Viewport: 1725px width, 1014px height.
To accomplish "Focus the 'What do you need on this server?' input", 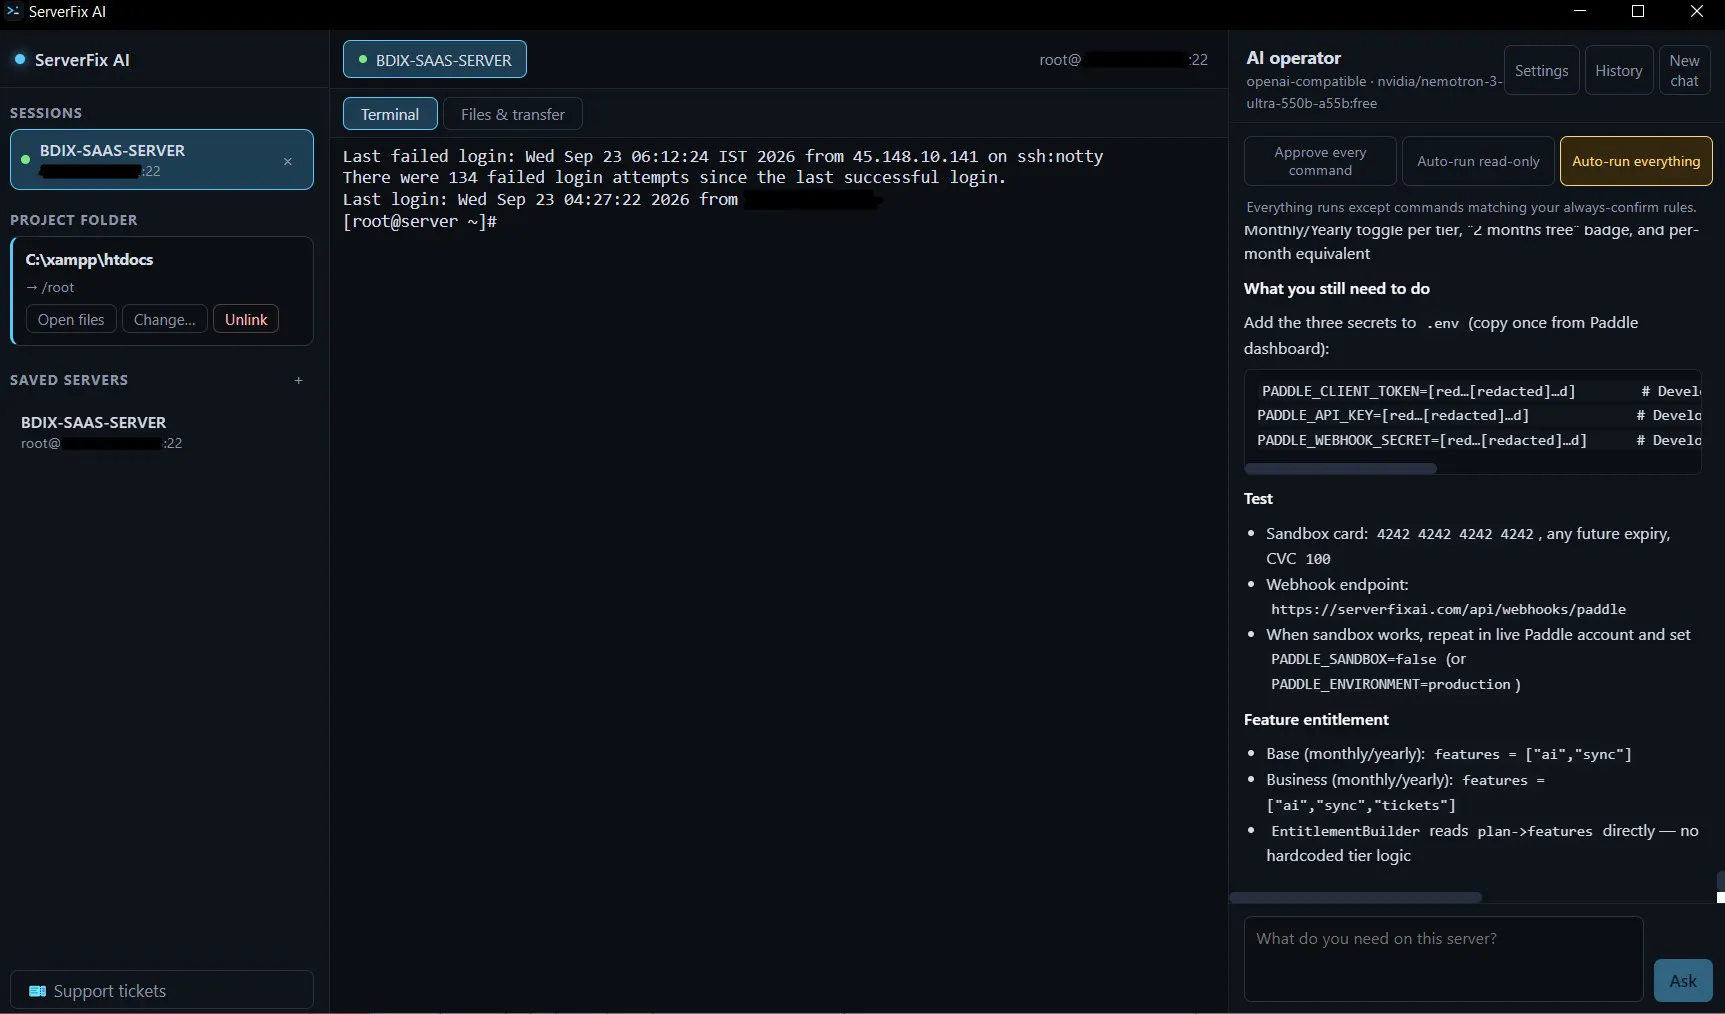I will point(1443,958).
